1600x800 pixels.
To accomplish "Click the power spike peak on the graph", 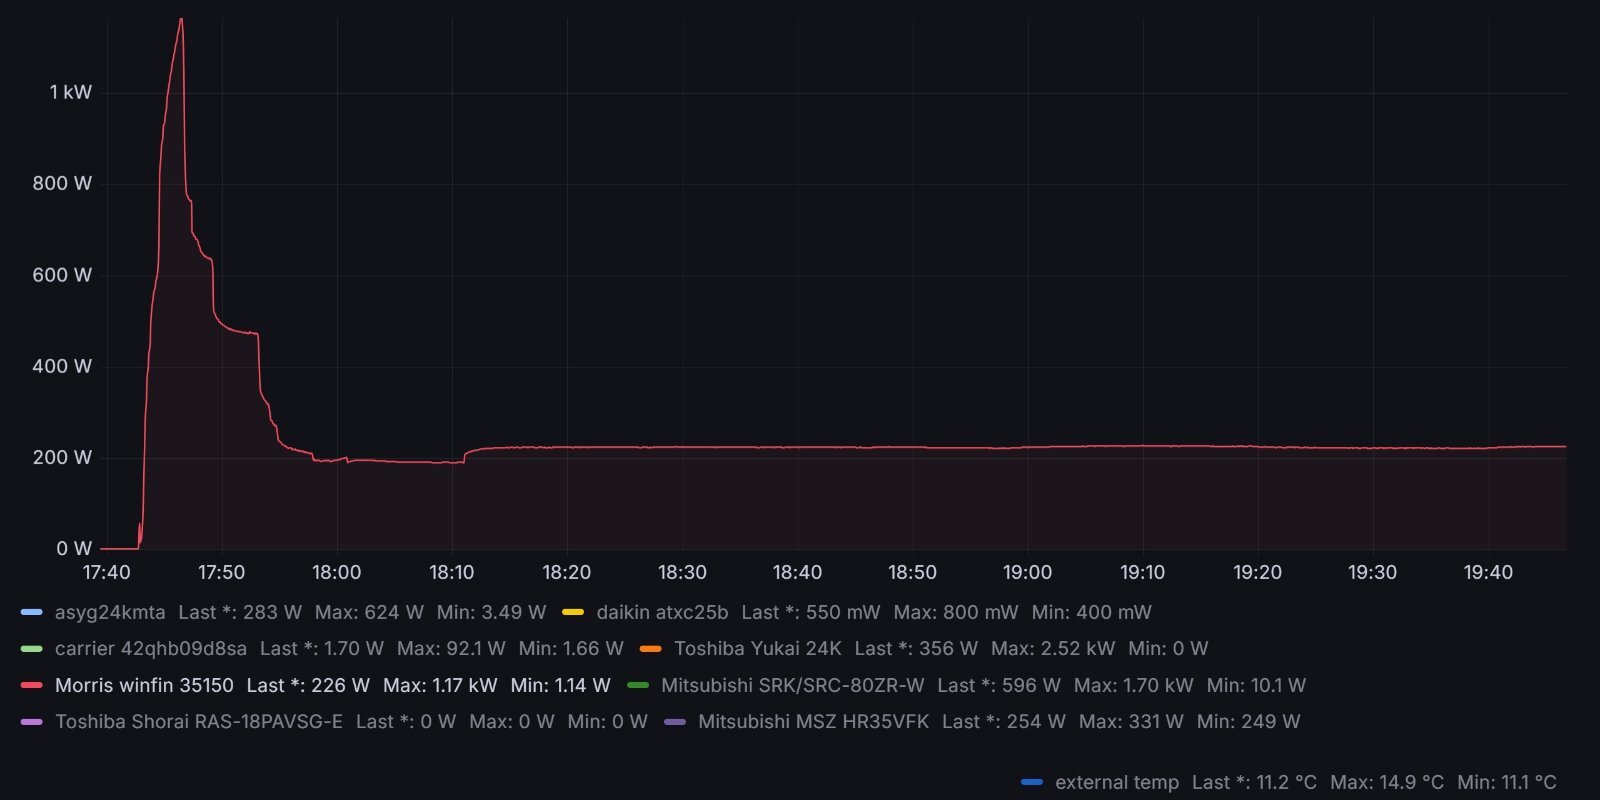I will click(x=181, y=20).
